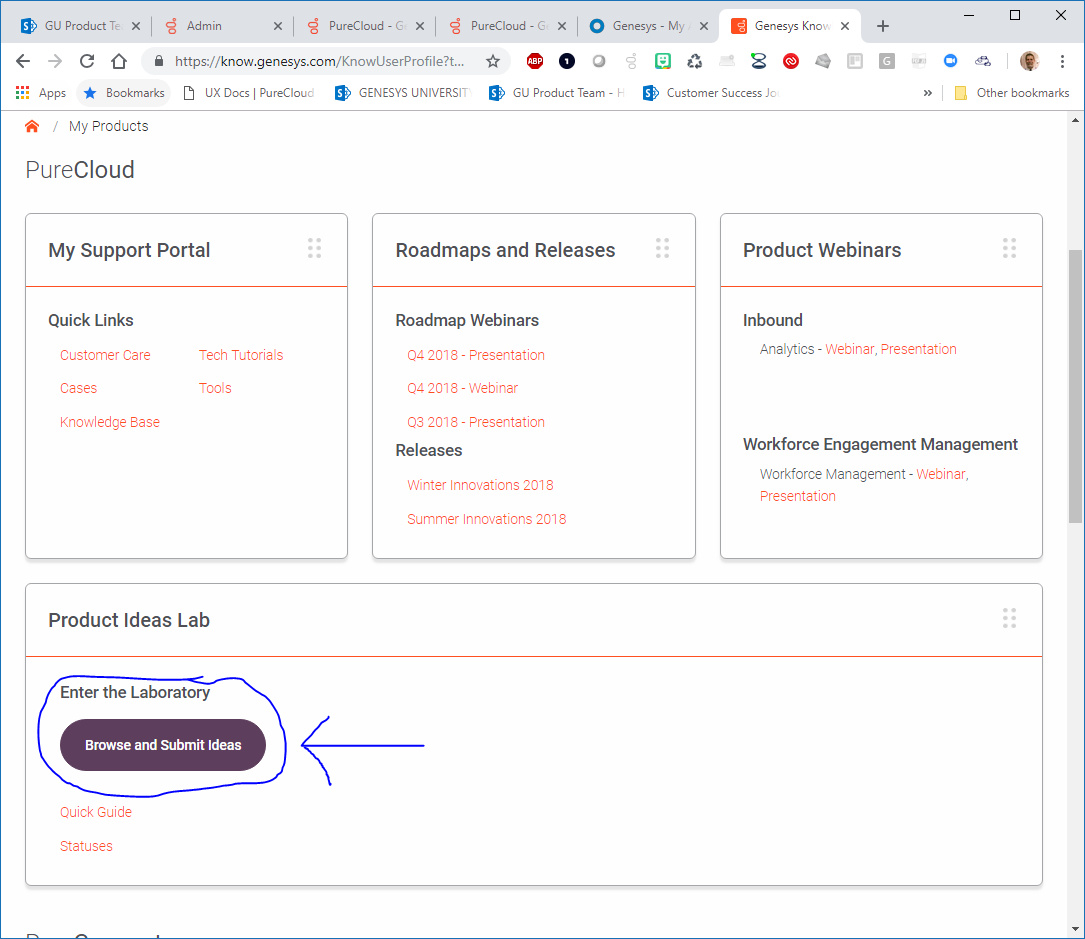Viewport: 1085px width, 939px height.
Task: Reload the page with the refresh icon
Action: pyautogui.click(x=86, y=61)
